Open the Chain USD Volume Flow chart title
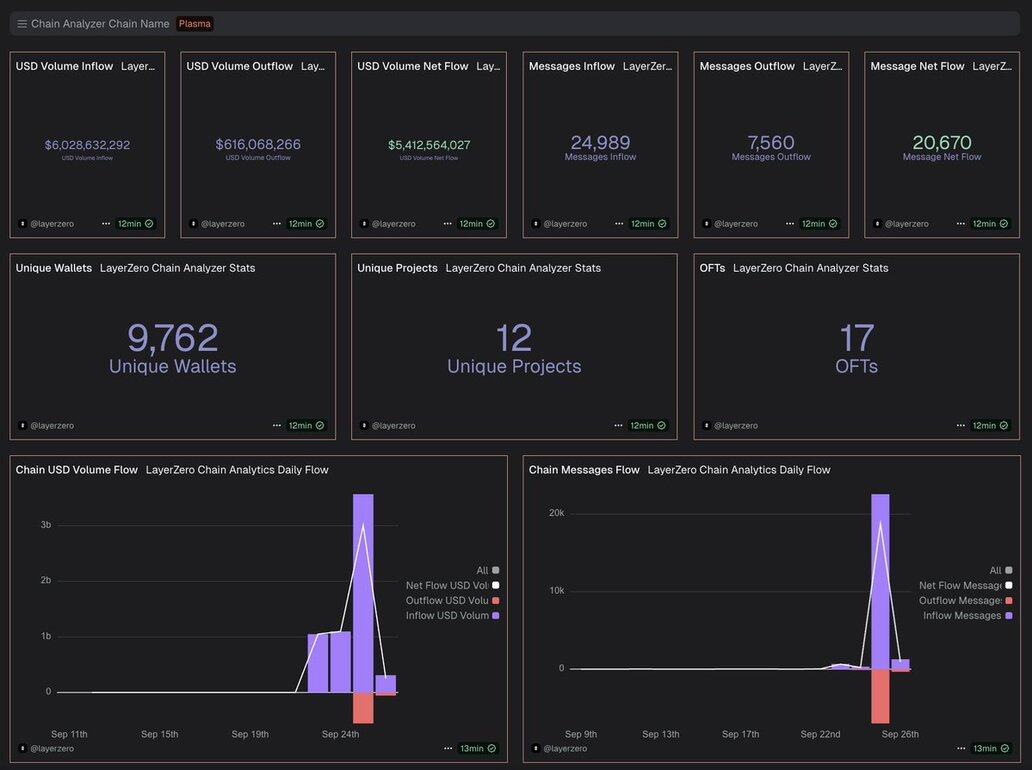 (77, 470)
